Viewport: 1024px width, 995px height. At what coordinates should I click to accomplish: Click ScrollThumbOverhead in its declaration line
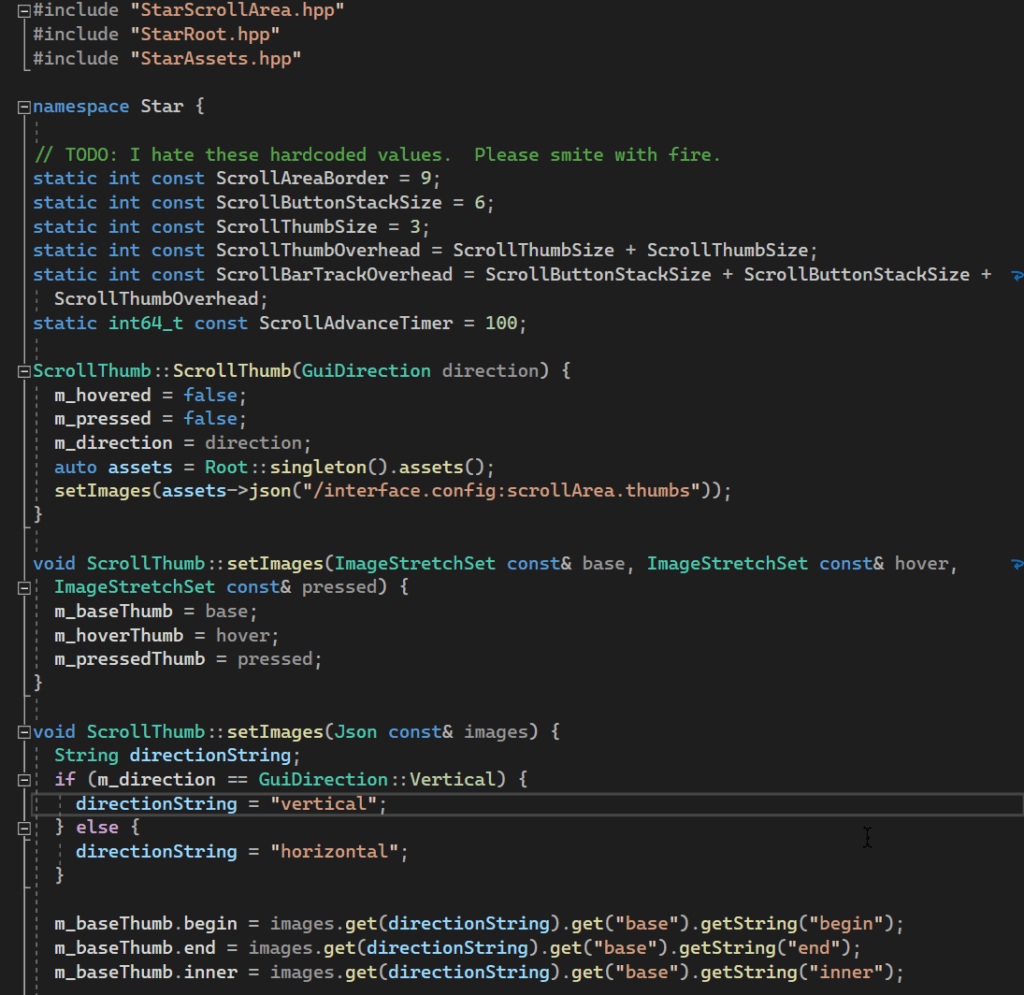[318, 250]
